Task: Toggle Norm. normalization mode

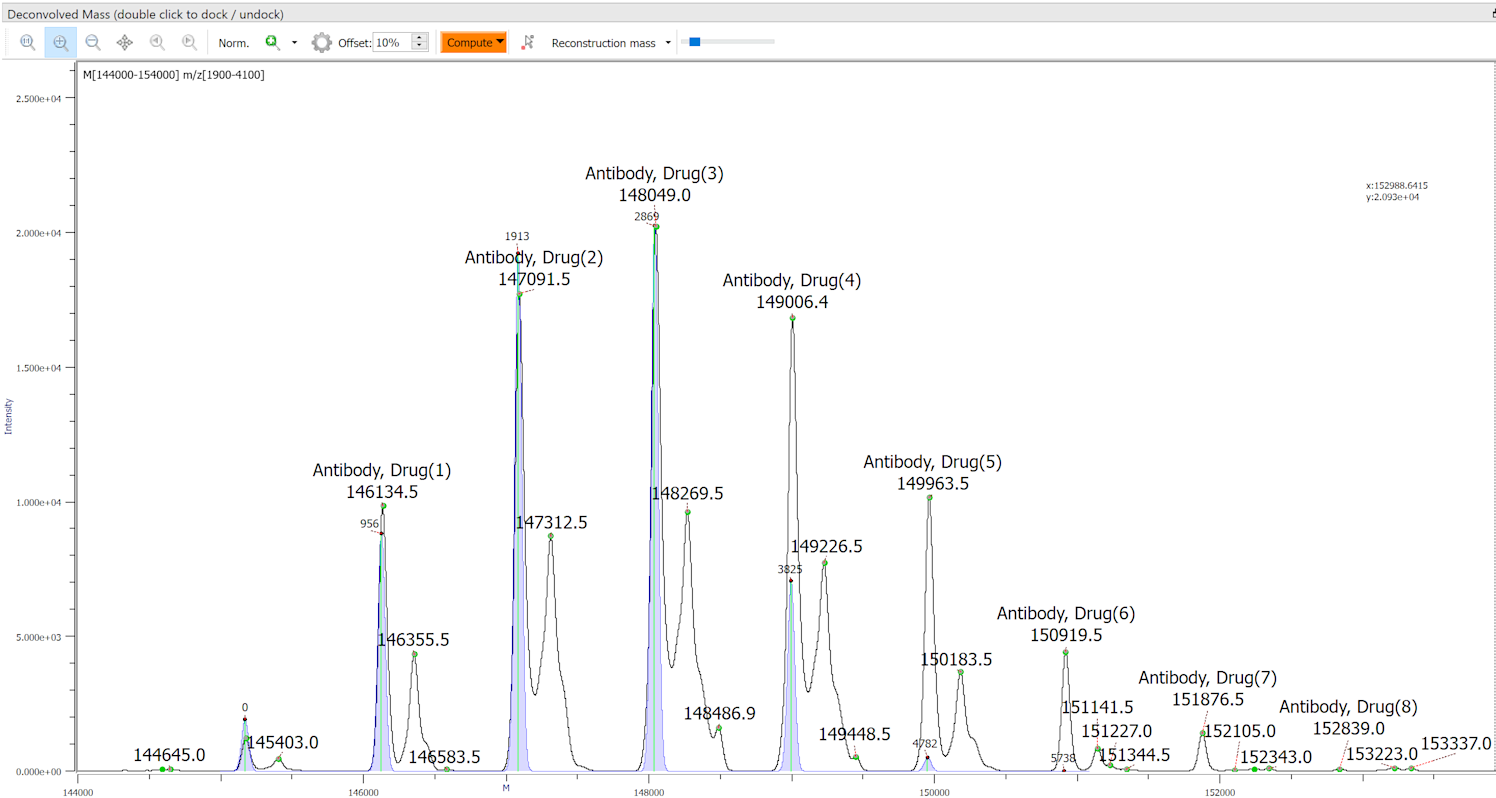Action: point(234,43)
